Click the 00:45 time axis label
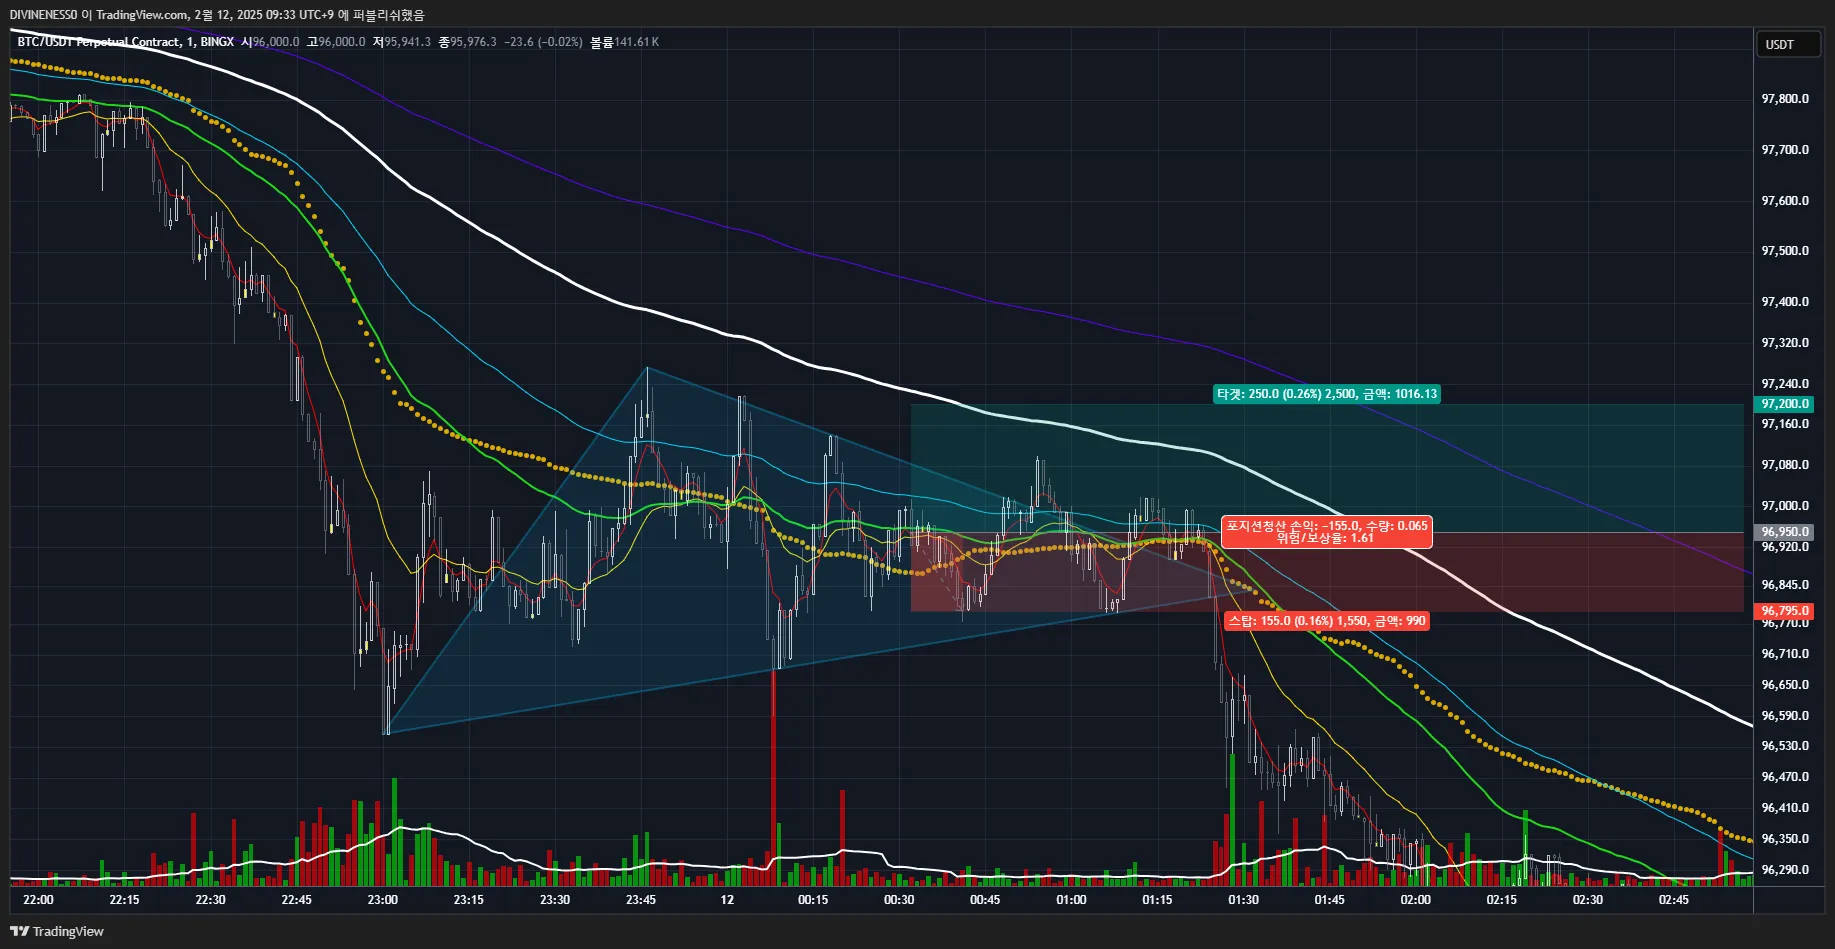 (985, 900)
